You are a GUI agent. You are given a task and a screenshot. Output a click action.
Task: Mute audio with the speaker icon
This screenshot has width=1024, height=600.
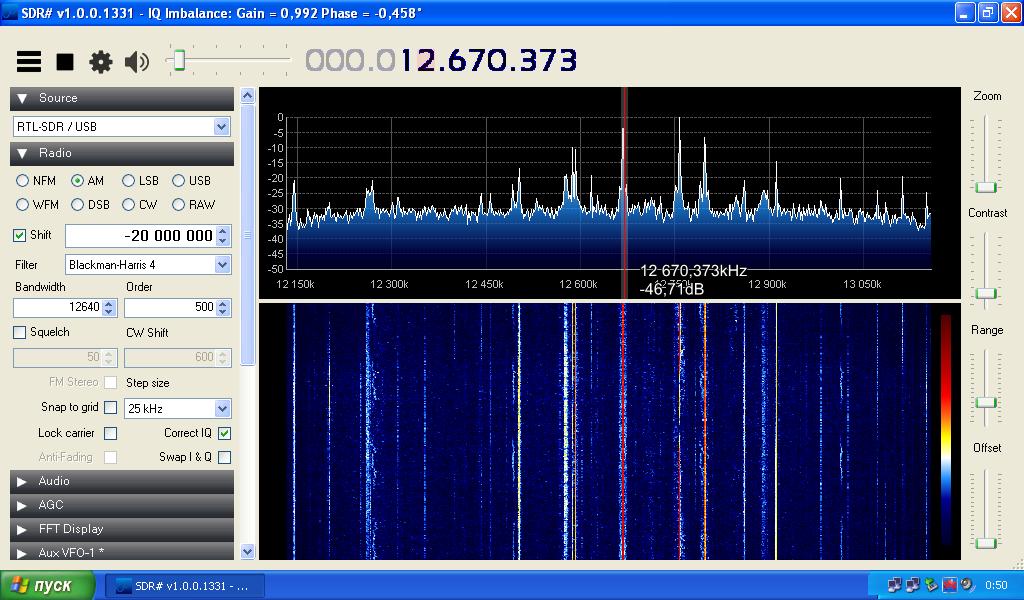pos(137,62)
